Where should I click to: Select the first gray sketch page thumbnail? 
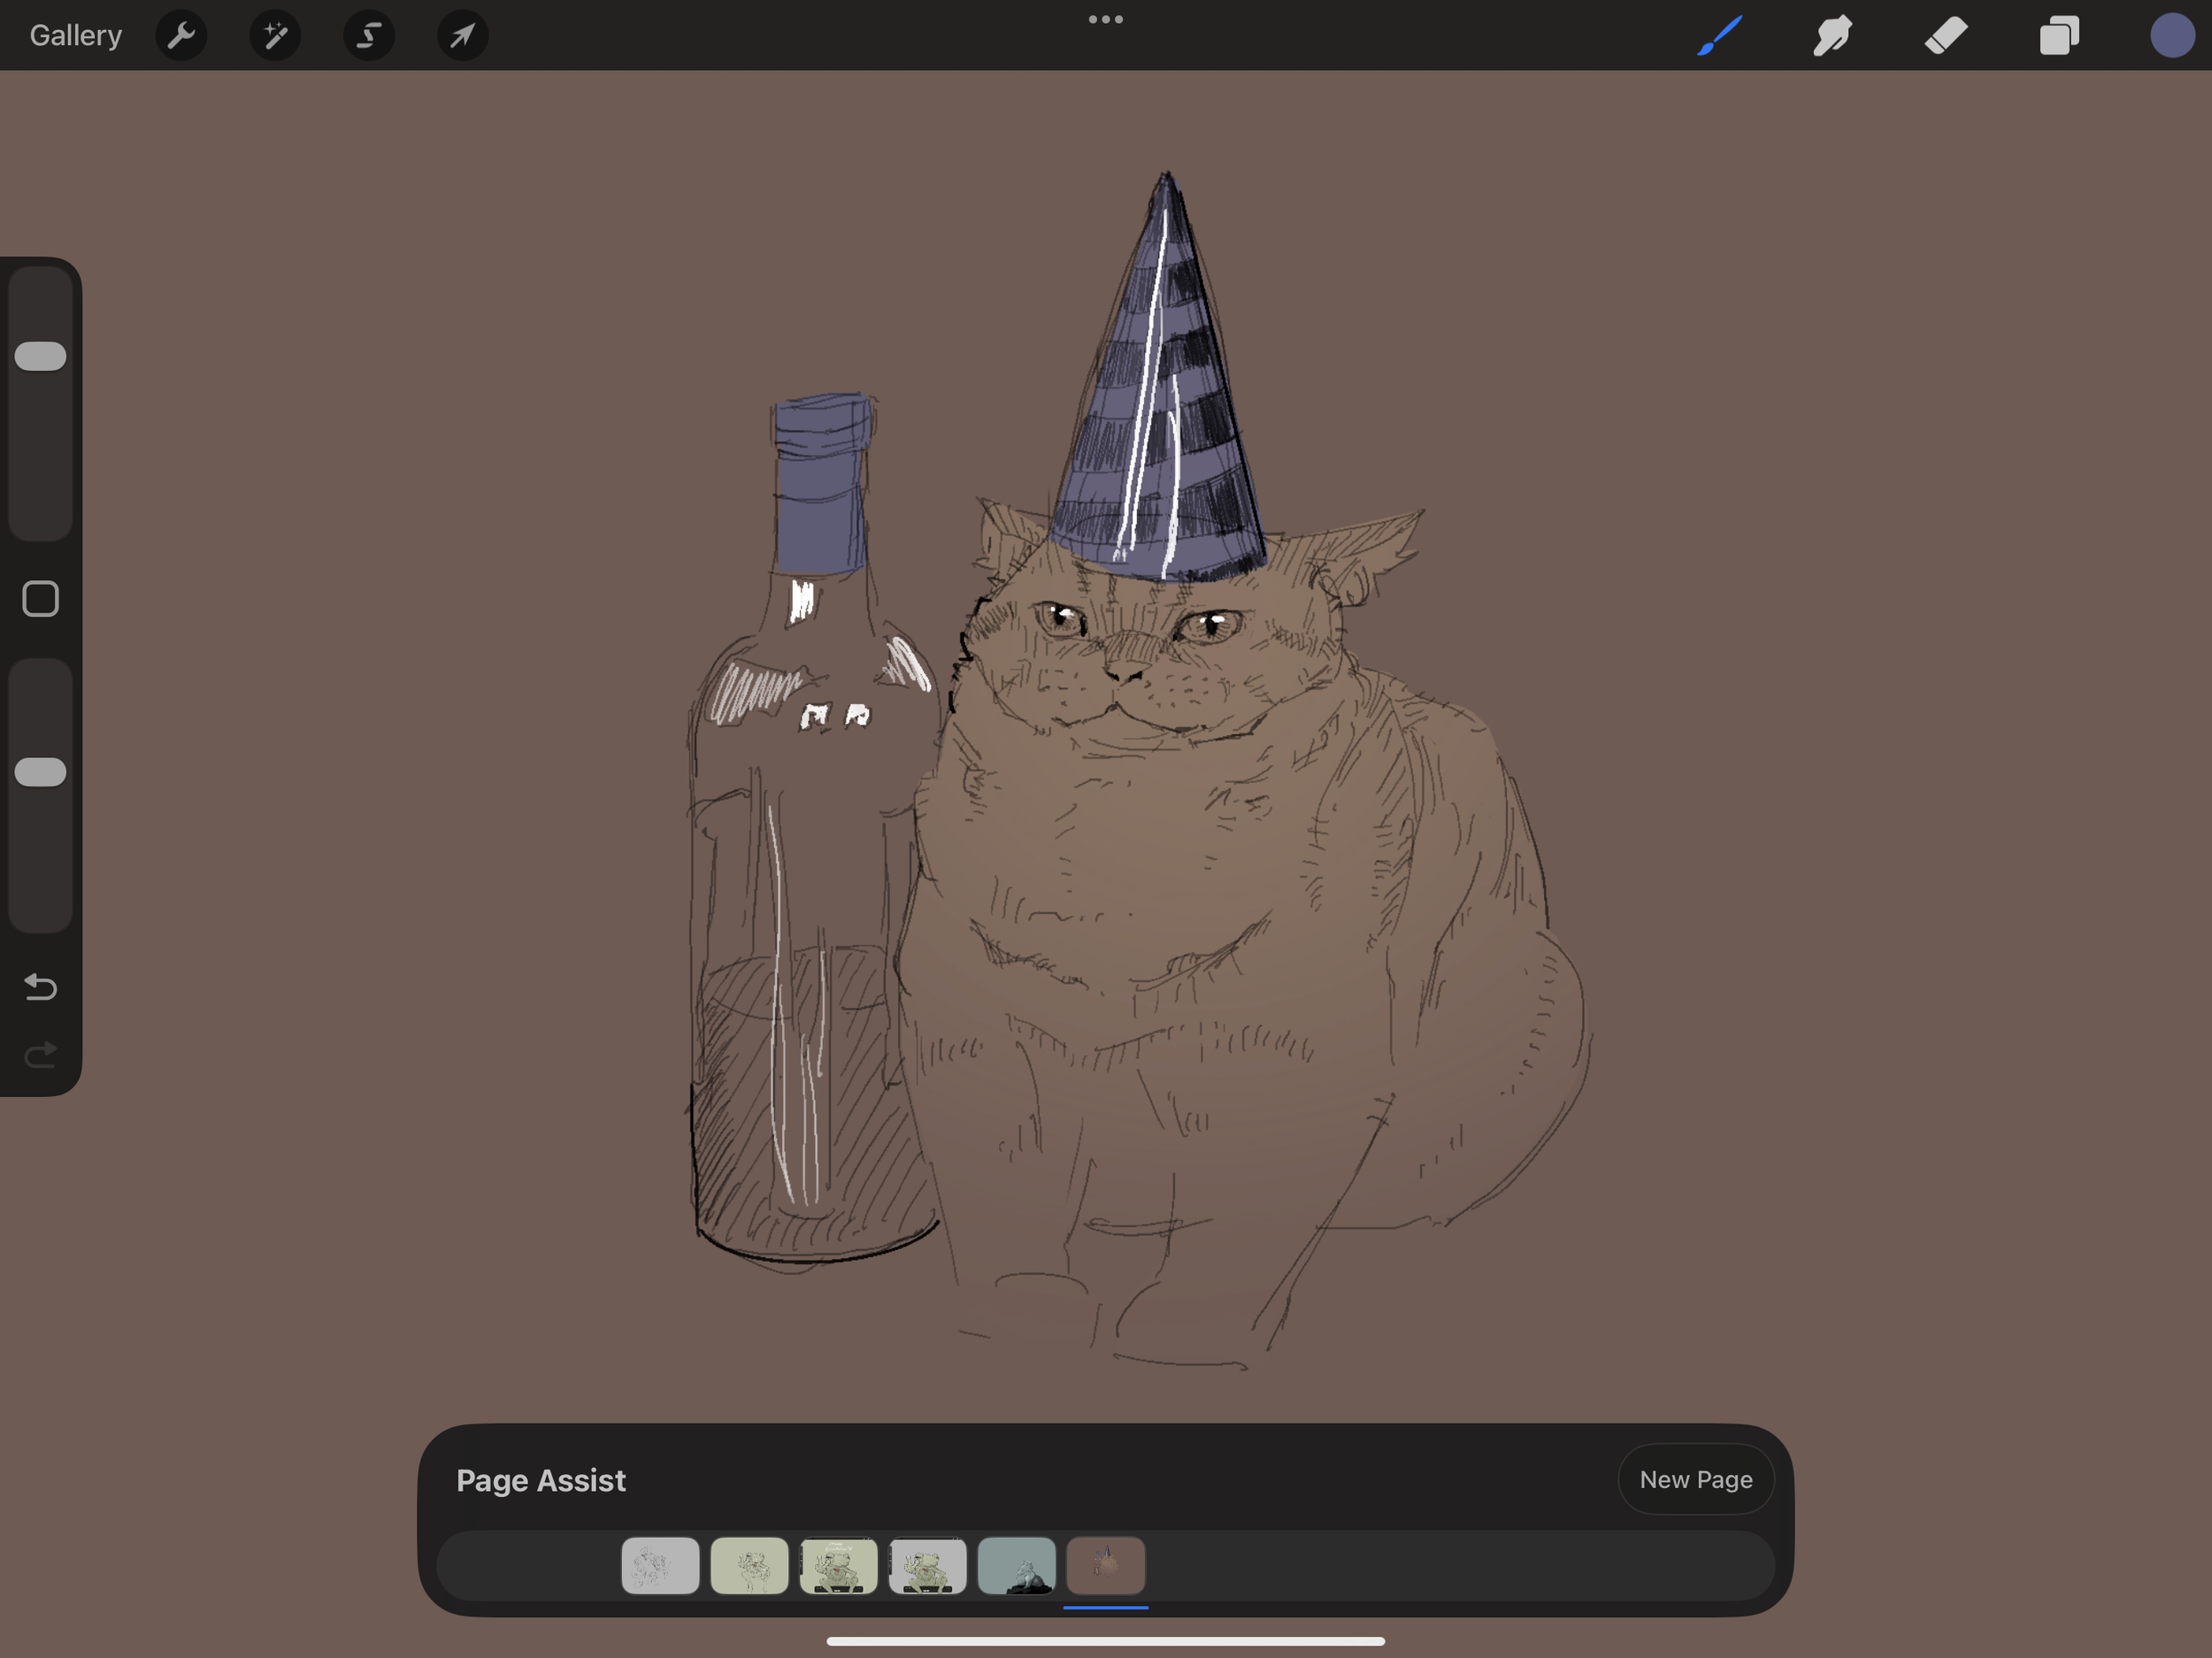[660, 1566]
